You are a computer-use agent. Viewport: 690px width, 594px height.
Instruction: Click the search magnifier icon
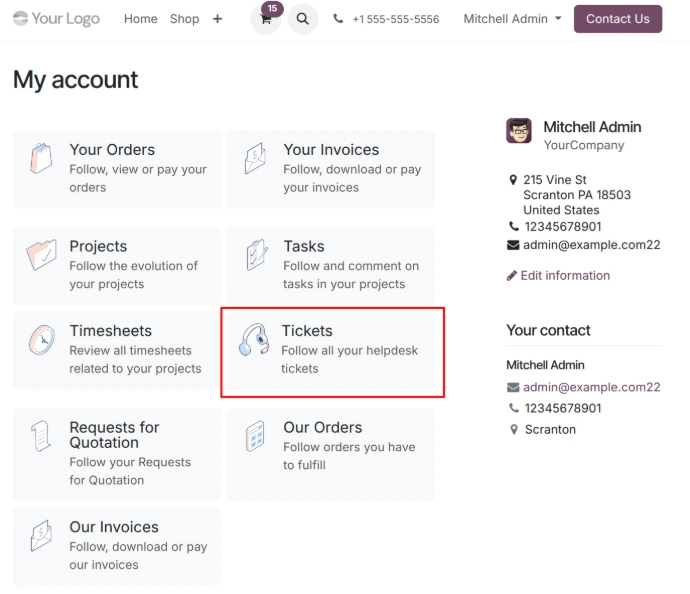303,19
